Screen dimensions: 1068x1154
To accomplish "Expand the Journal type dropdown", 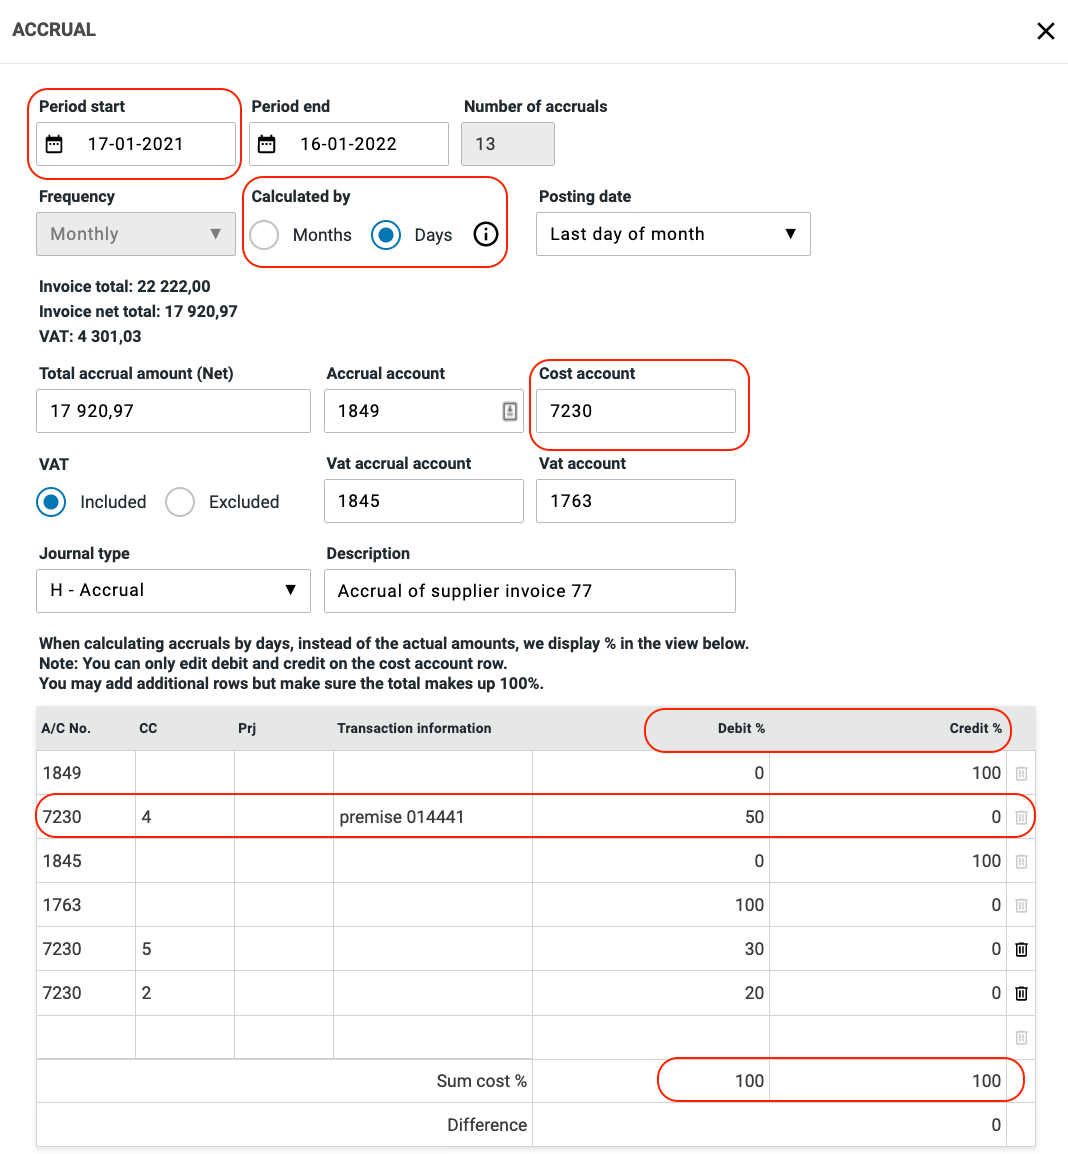I will pyautogui.click(x=173, y=591).
